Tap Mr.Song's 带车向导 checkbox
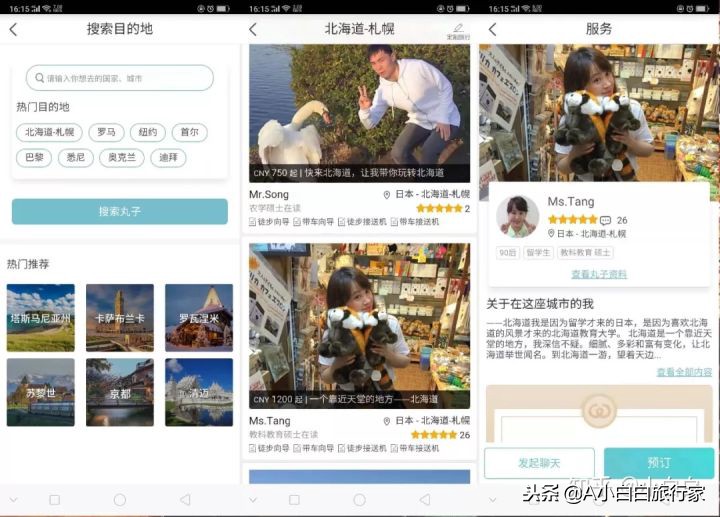 click(x=297, y=222)
